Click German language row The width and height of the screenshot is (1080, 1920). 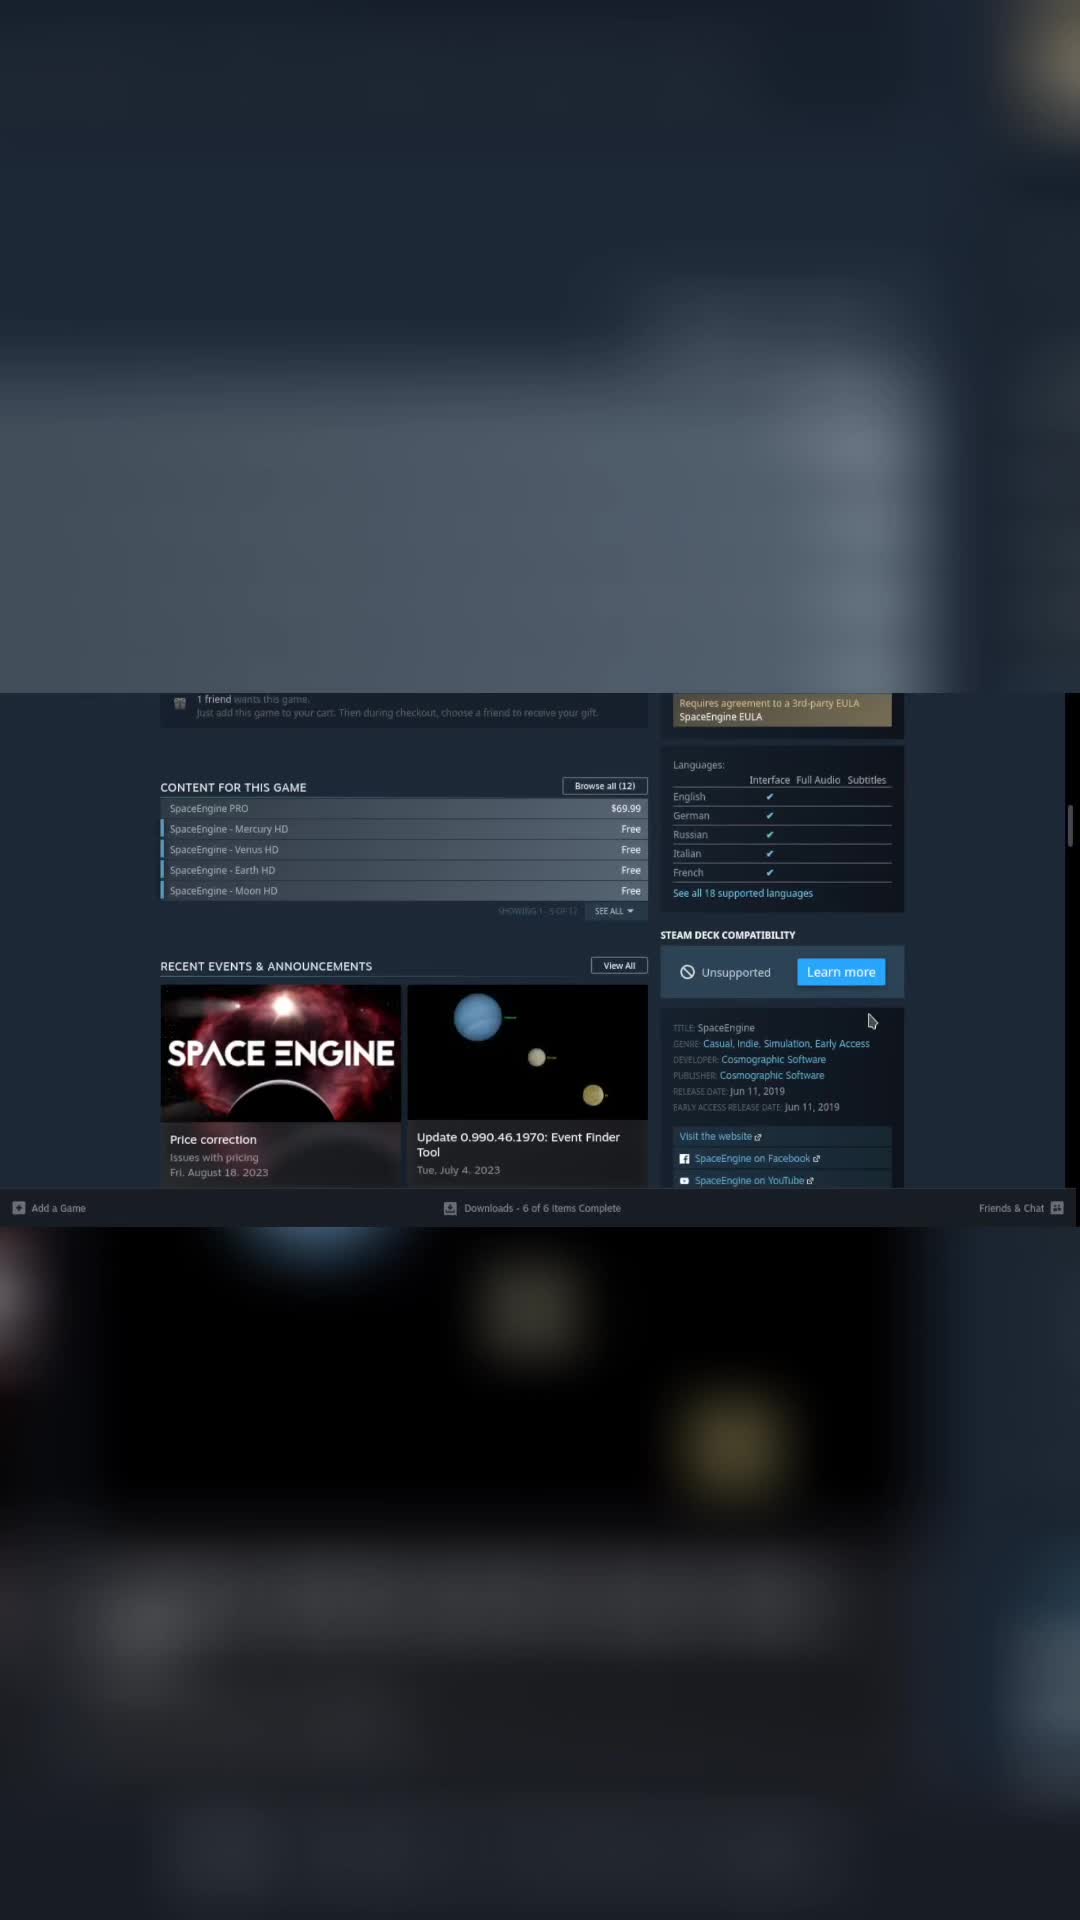point(782,816)
